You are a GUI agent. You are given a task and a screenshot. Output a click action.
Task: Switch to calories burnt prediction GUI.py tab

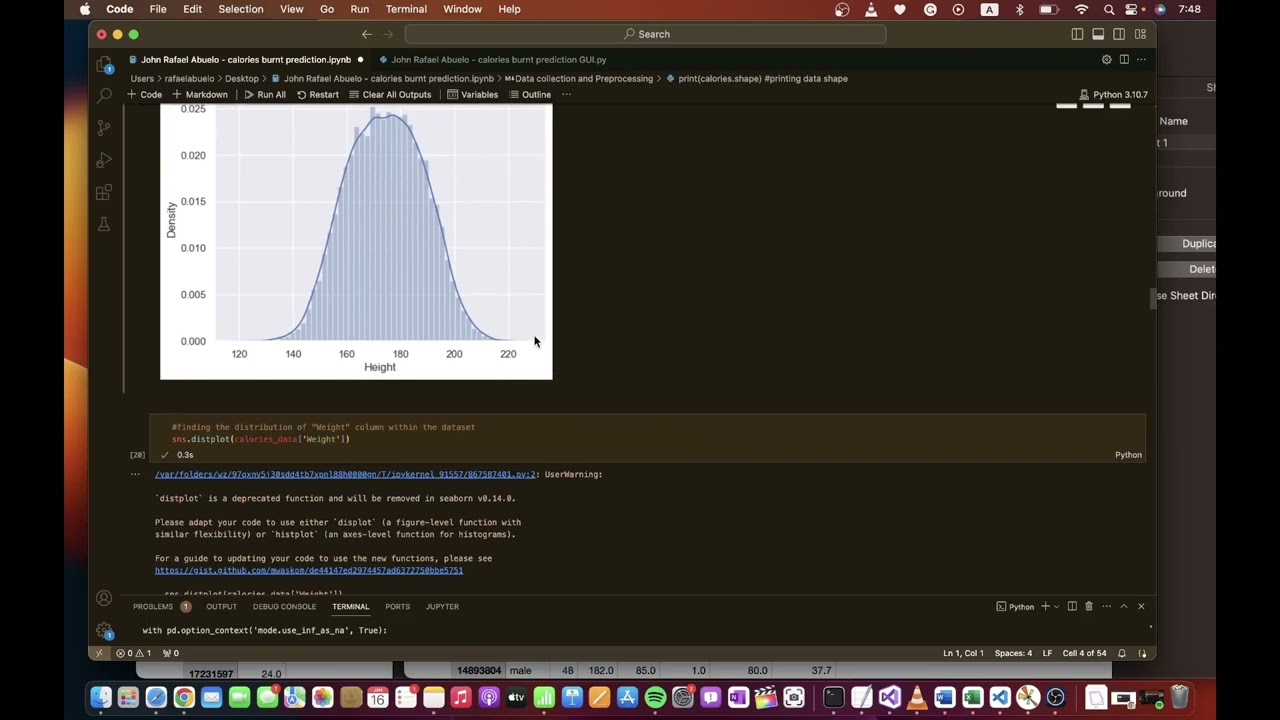pos(493,60)
